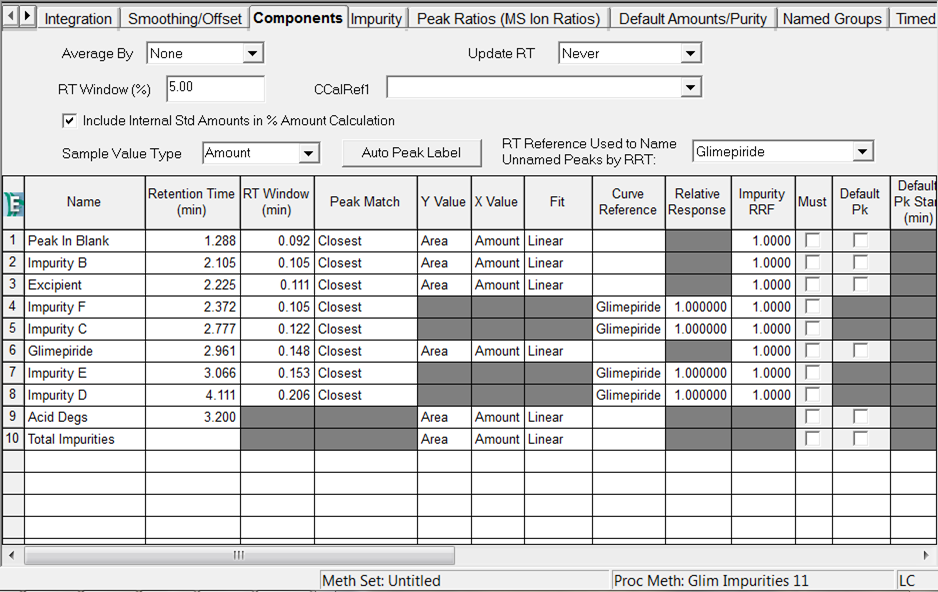938x592 pixels.
Task: Click the table edit icon in header corner
Action: pyautogui.click(x=13, y=203)
